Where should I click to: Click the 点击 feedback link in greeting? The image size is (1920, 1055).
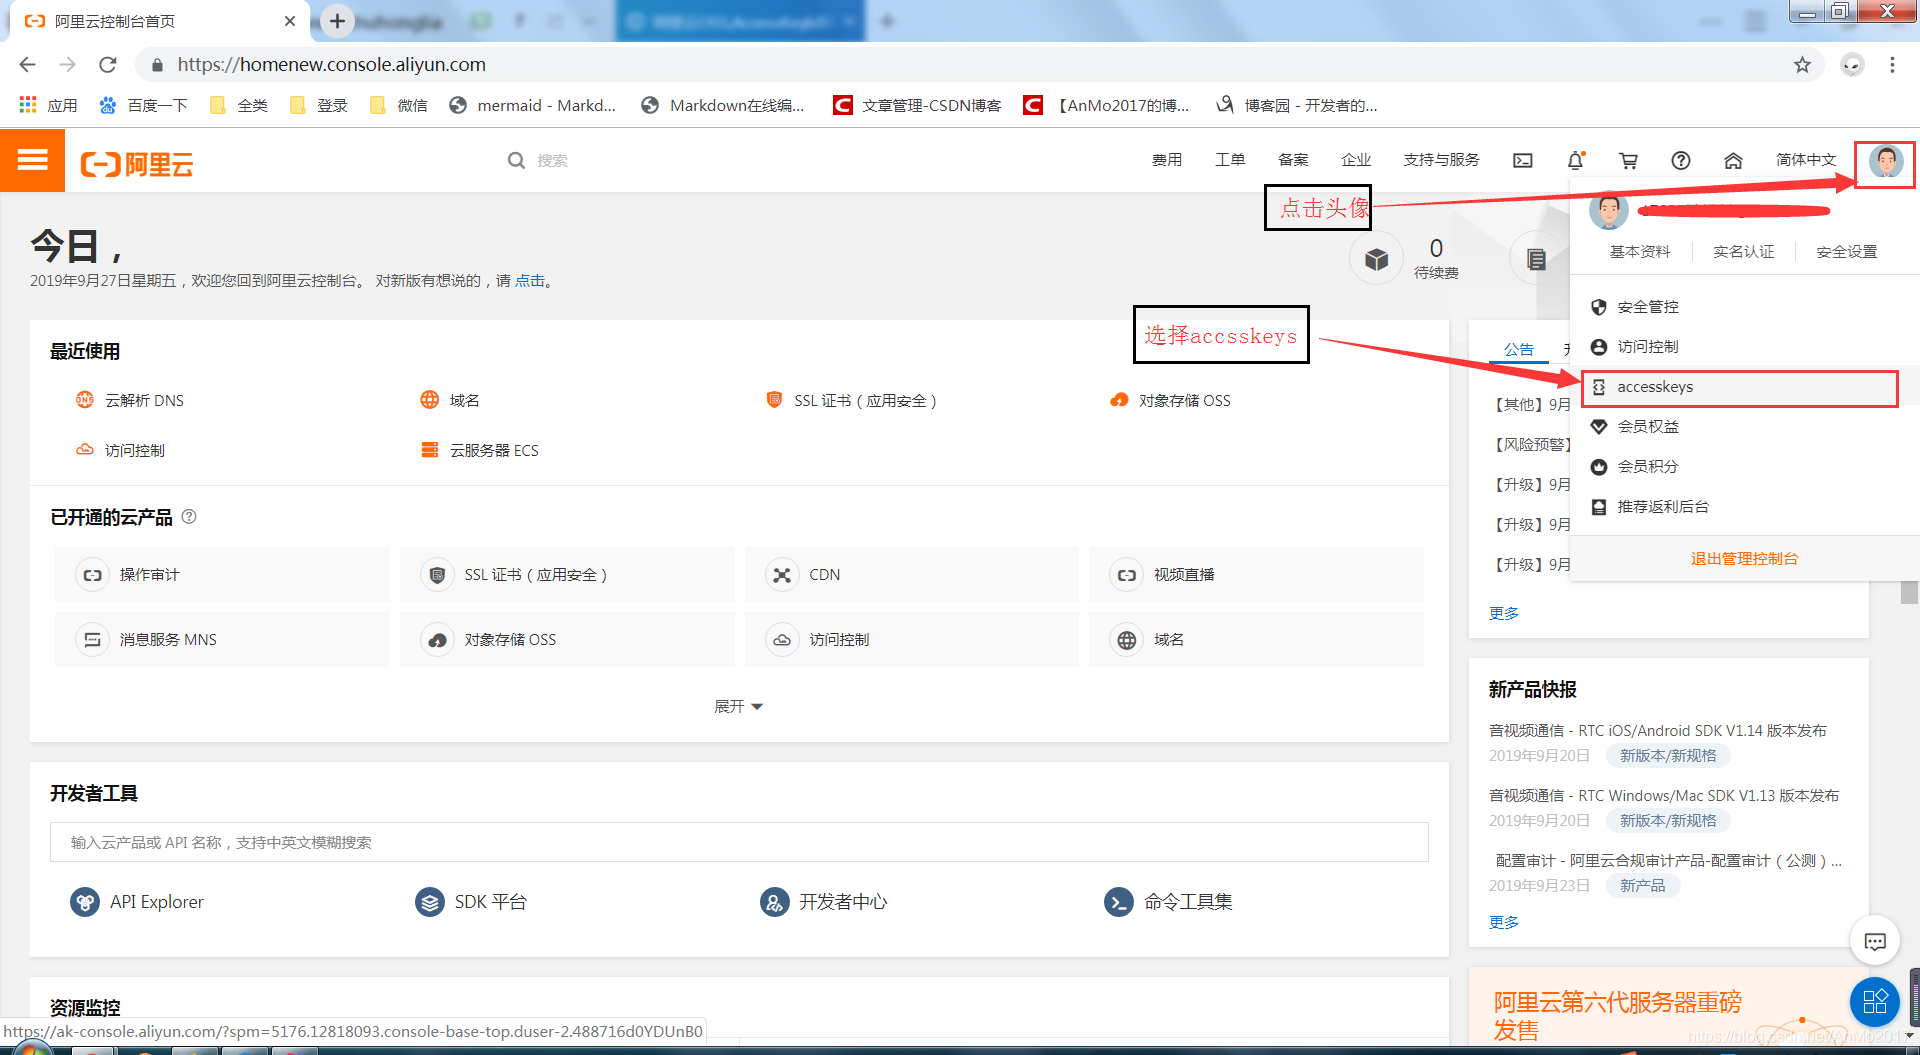530,281
